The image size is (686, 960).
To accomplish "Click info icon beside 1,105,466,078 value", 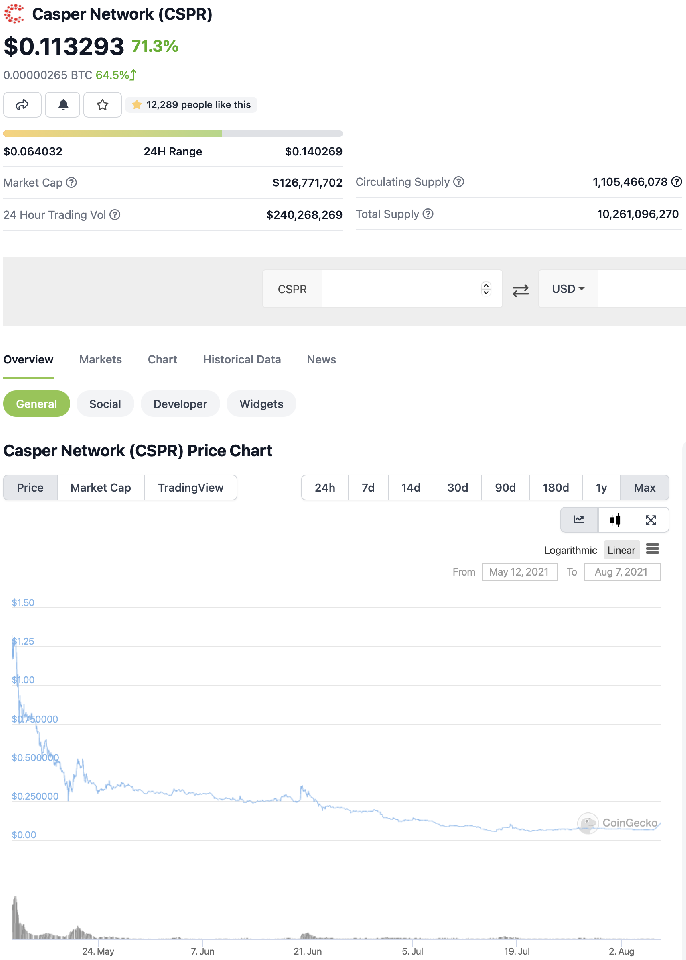I will [676, 182].
